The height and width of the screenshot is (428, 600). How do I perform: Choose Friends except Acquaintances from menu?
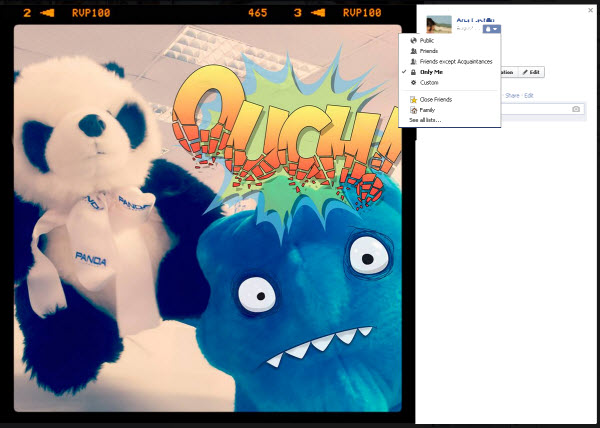tap(457, 61)
